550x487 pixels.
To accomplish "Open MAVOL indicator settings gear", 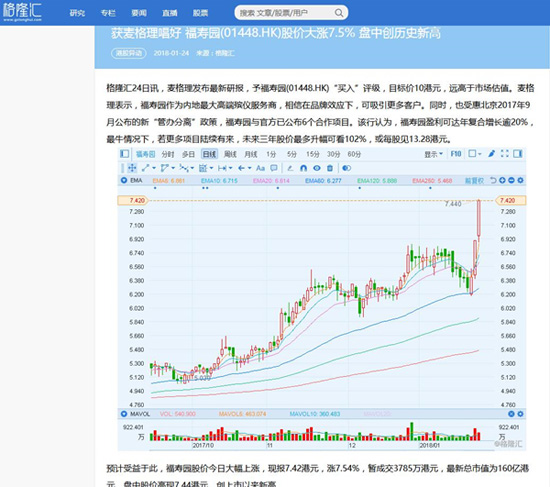I will pyautogui.click(x=521, y=414).
